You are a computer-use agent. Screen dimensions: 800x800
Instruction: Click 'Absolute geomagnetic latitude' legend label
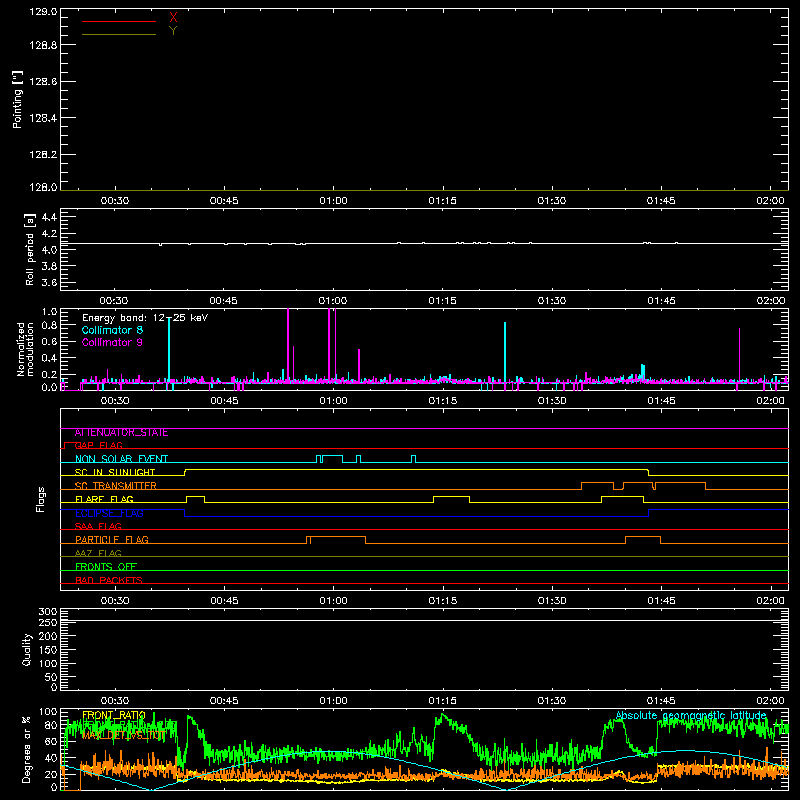tap(691, 715)
